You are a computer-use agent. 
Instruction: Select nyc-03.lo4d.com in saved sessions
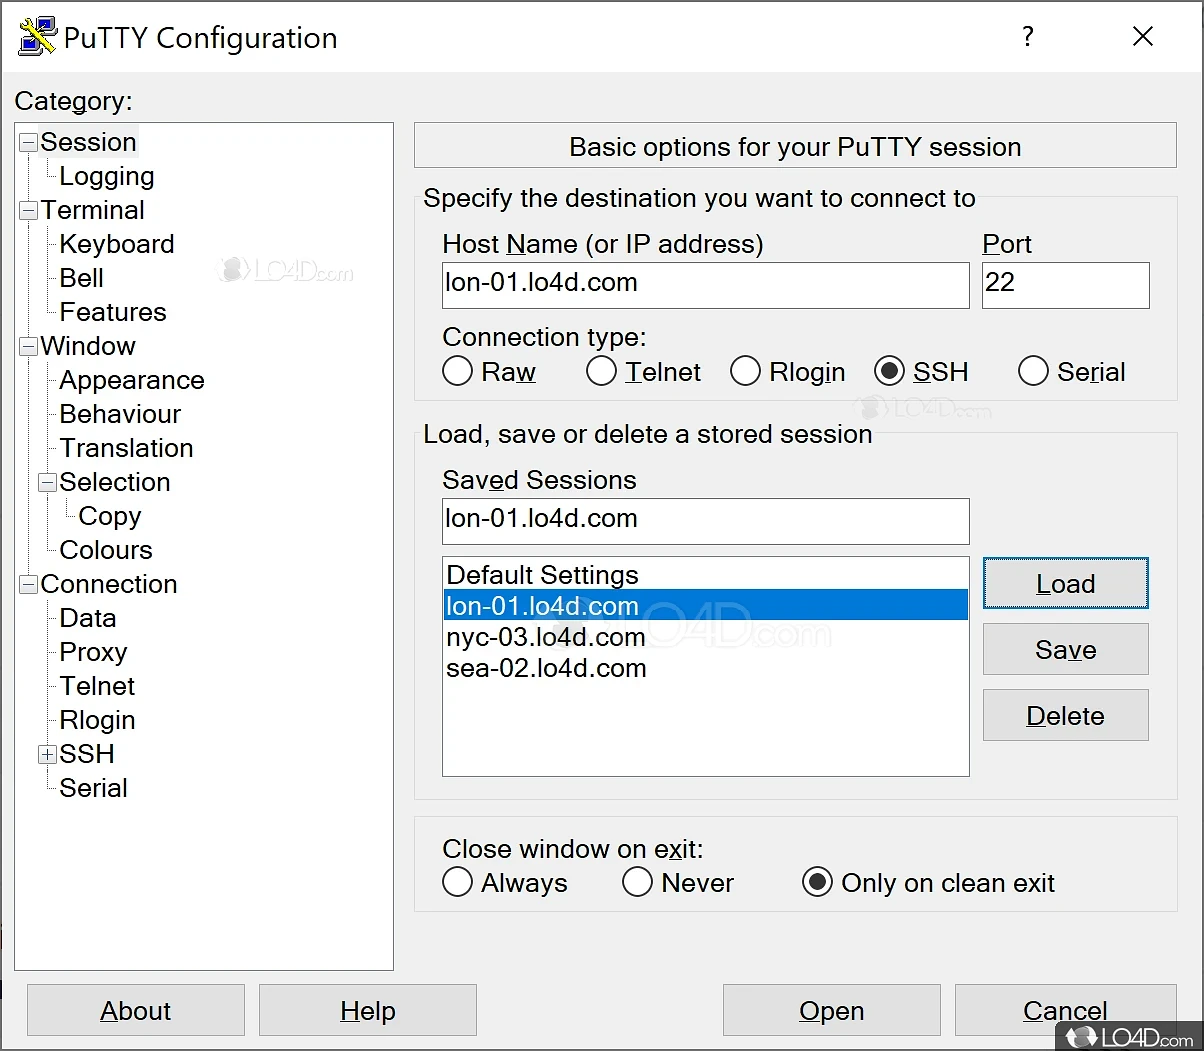coord(546,637)
